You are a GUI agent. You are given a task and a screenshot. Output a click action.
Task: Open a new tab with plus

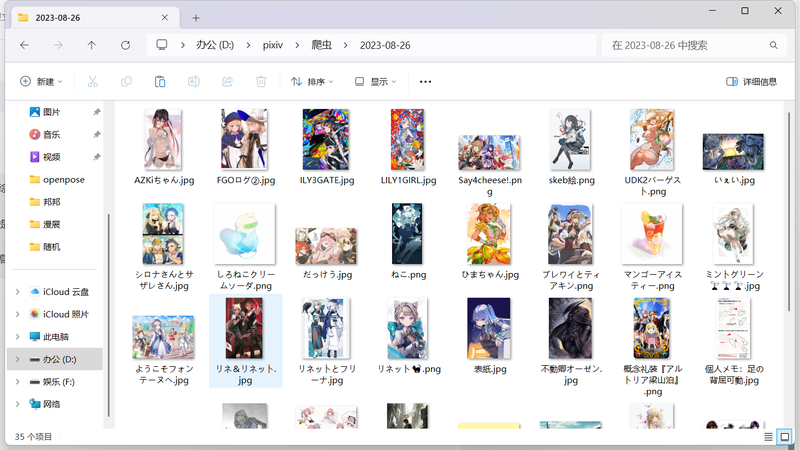(196, 18)
